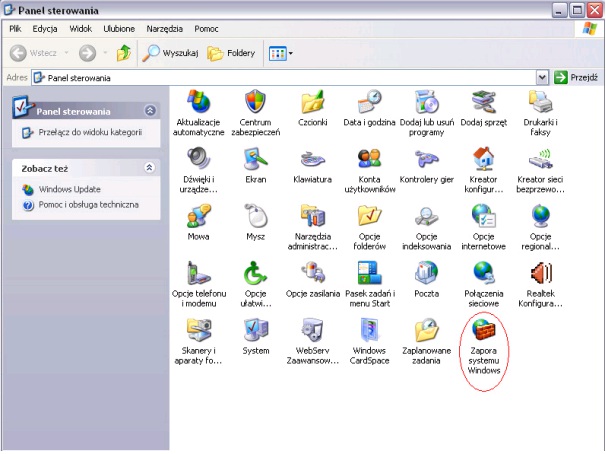The height and width of the screenshot is (454, 606).
Task: Collapse the Panel sterowania sidebar section
Action: [x=150, y=111]
